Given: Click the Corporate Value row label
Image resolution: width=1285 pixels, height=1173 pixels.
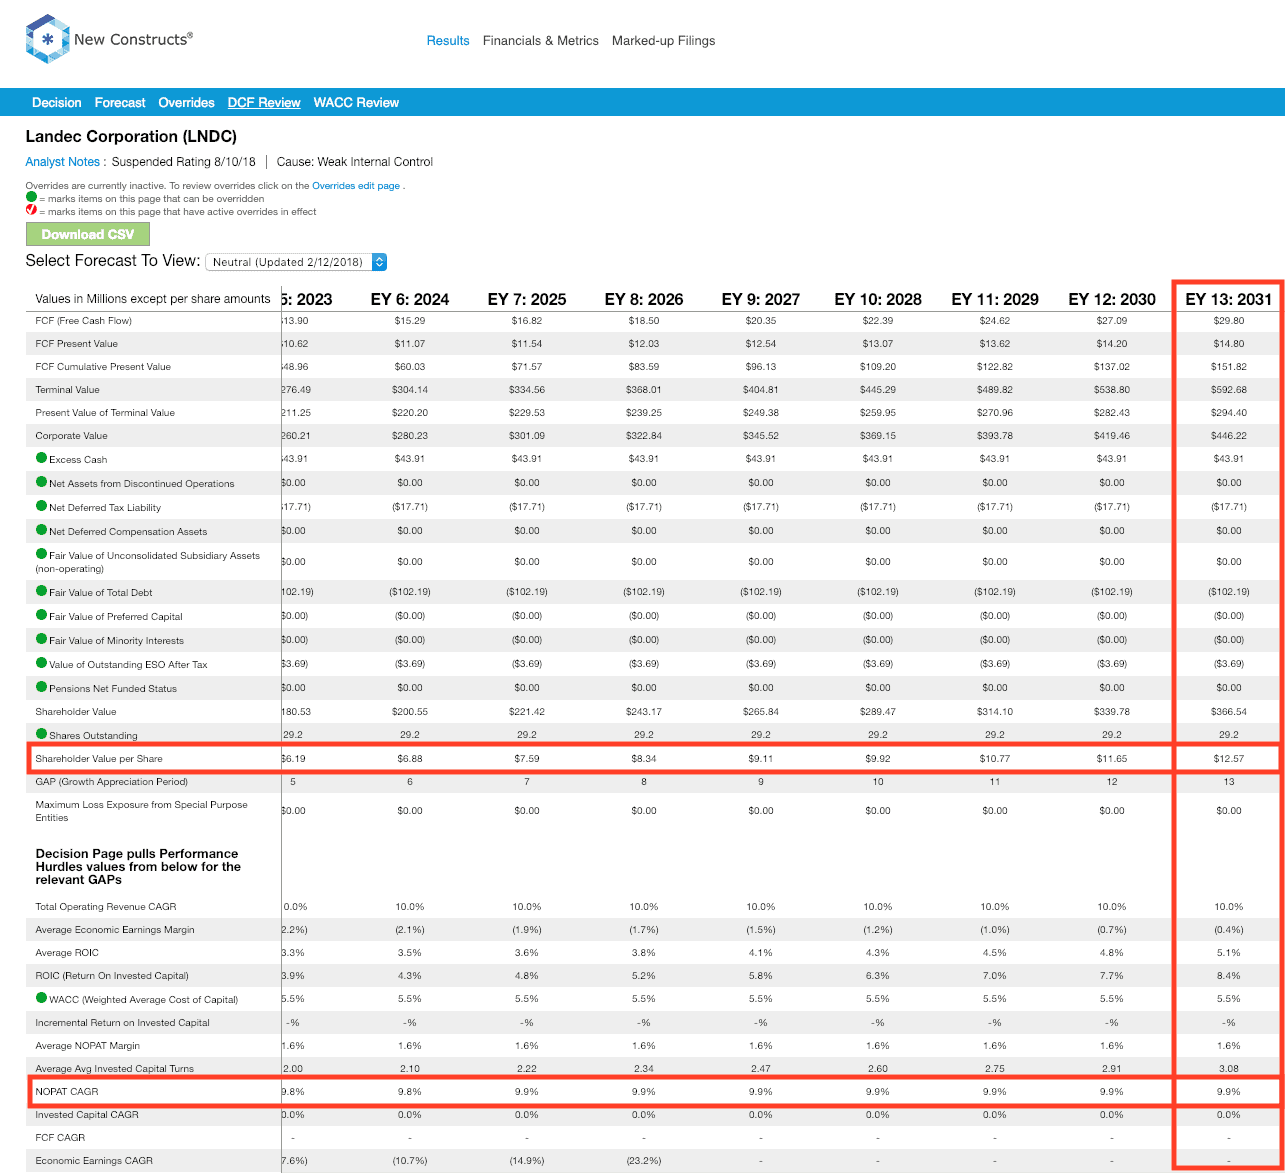Looking at the screenshot, I should click(x=71, y=436).
